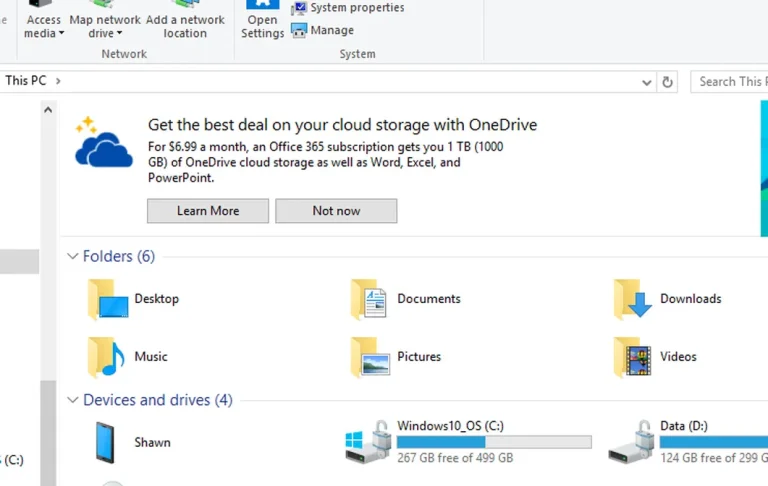Click the Music folder label
This screenshot has width=768, height=486.
151,357
